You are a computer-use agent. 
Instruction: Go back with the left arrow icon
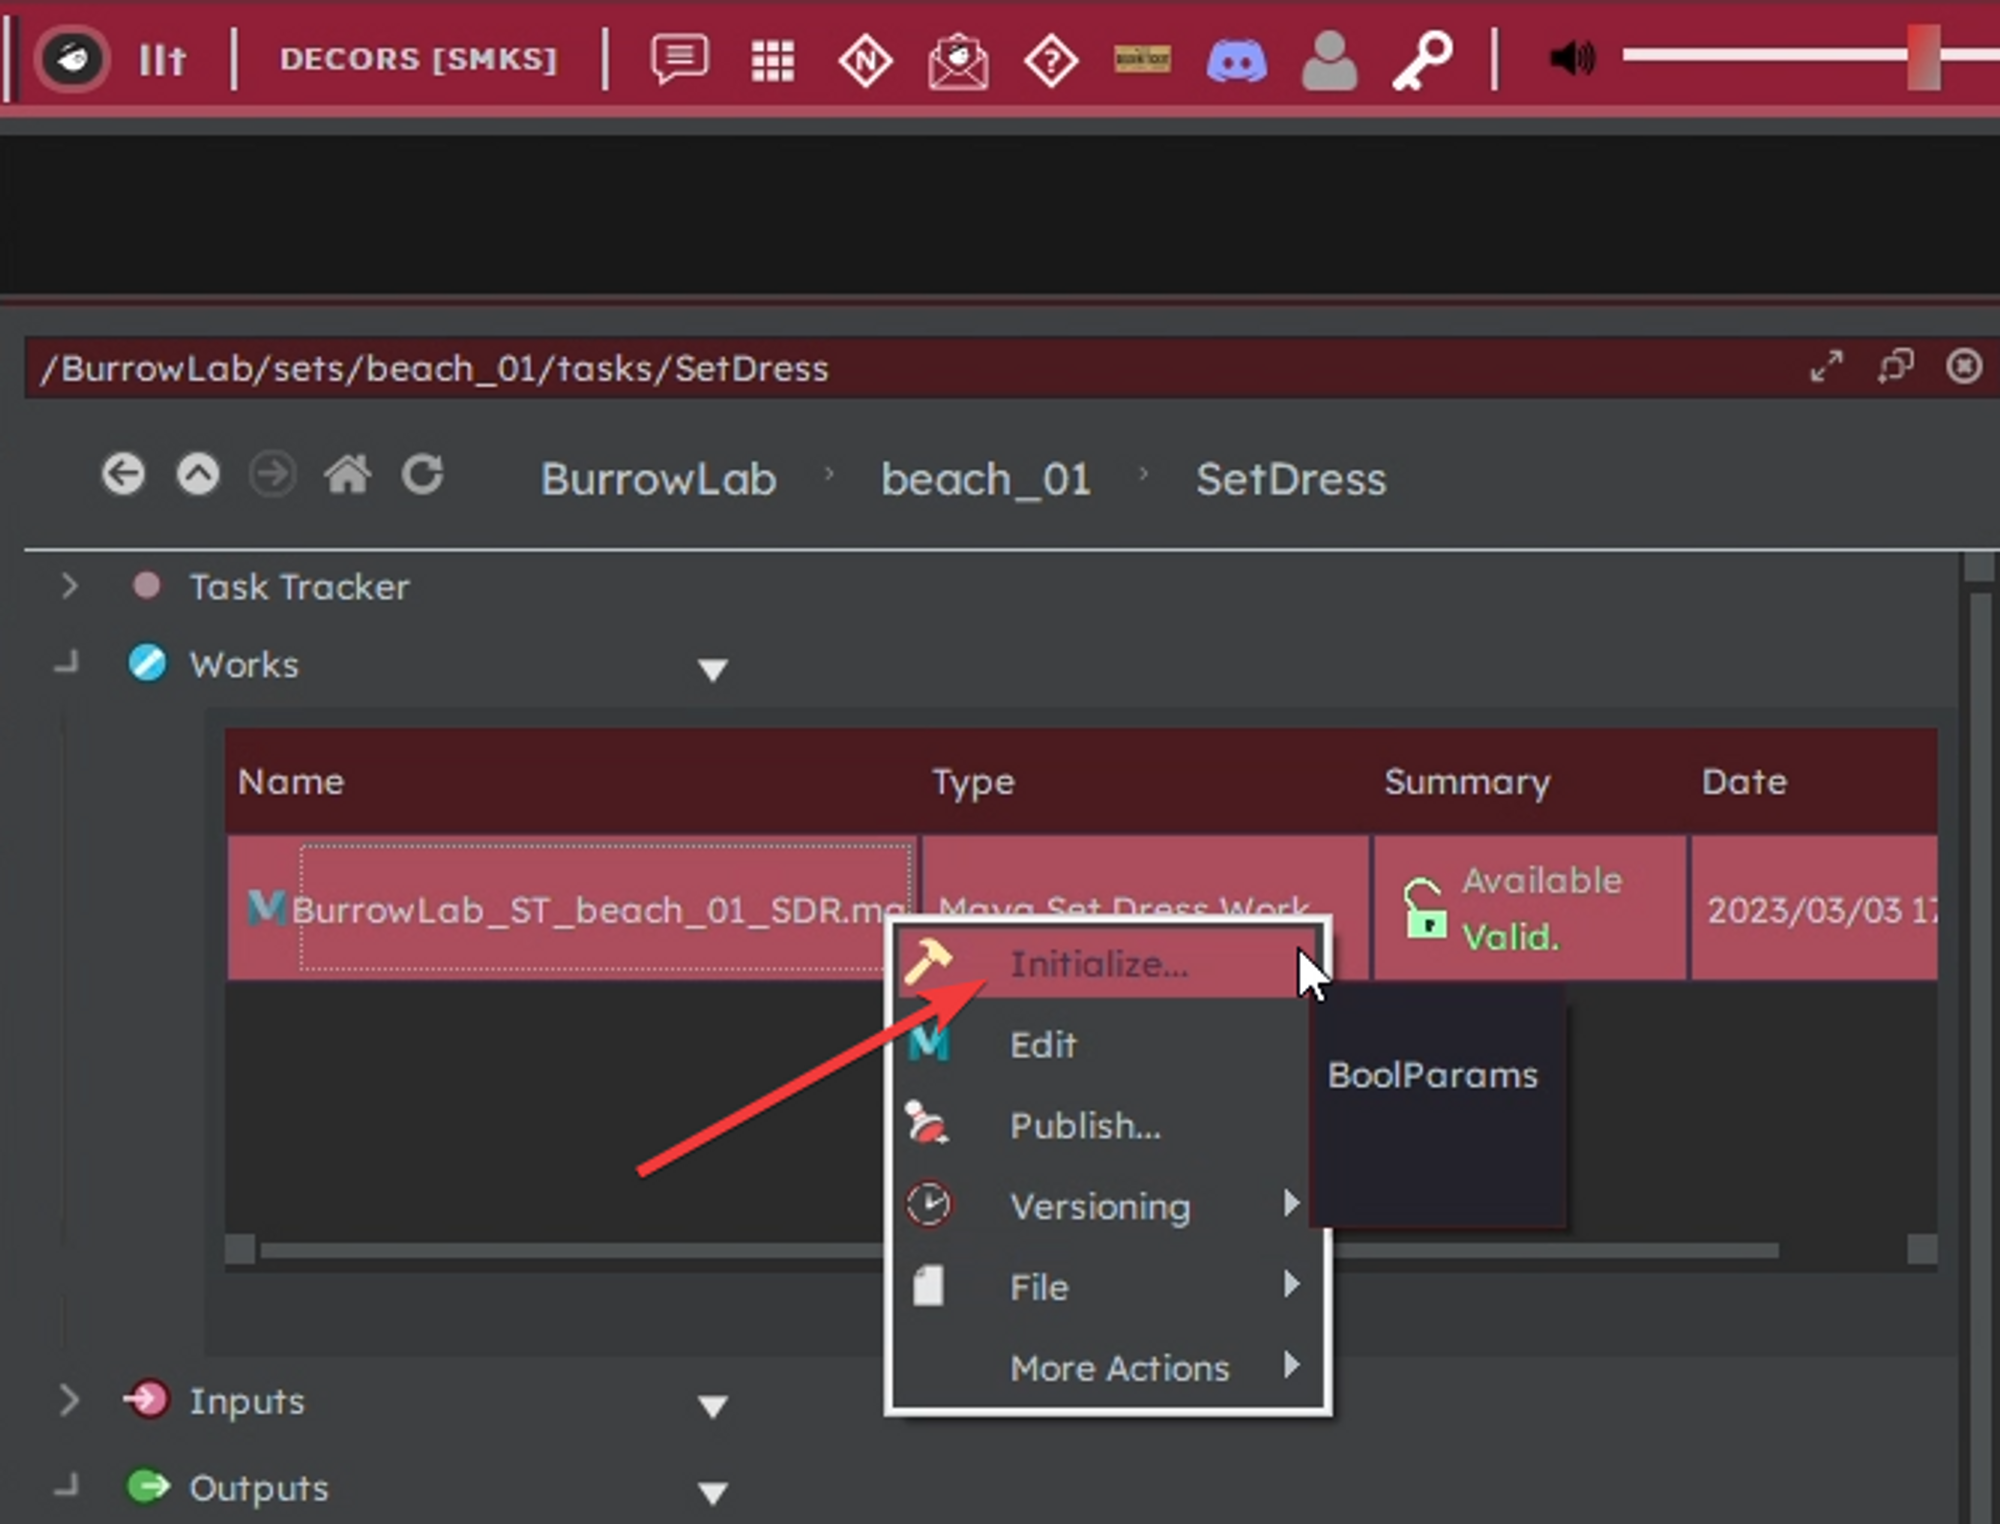(x=123, y=474)
